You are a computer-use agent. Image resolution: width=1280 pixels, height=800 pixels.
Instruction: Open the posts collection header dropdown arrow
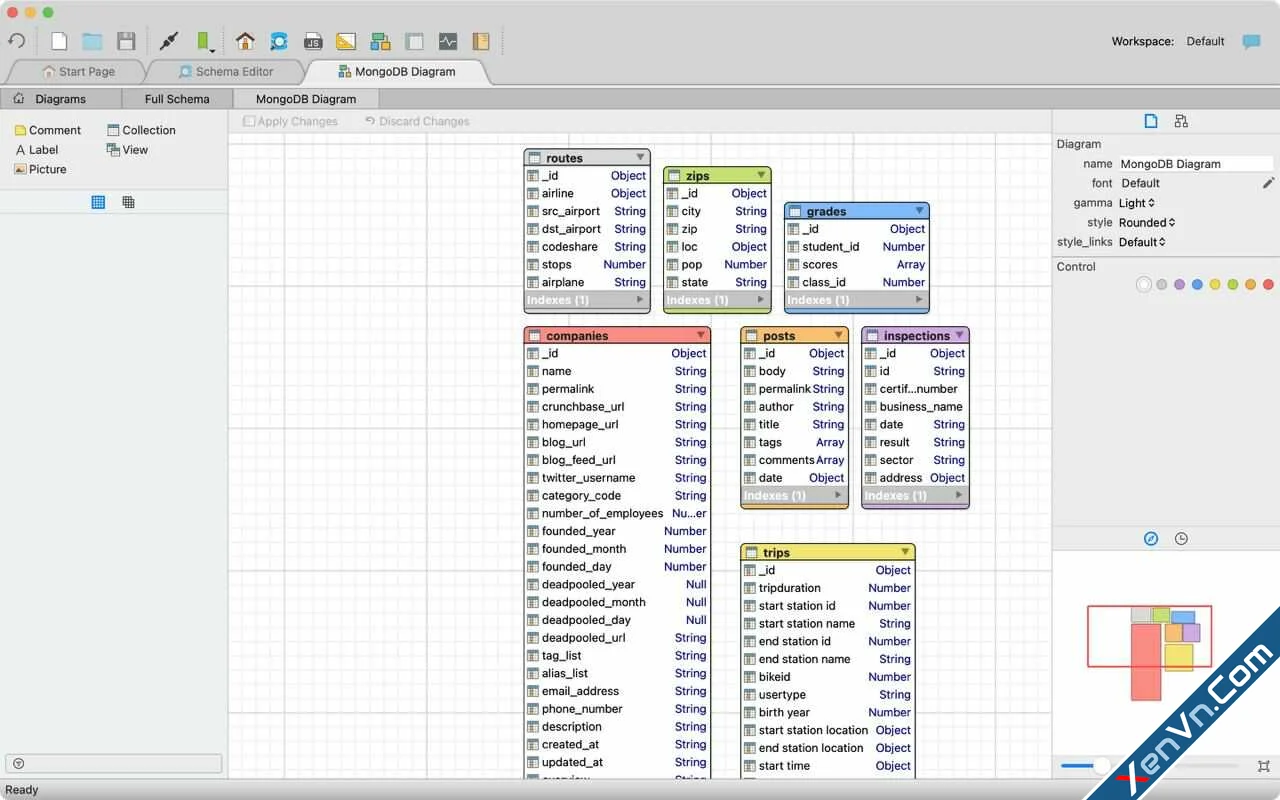tap(839, 335)
